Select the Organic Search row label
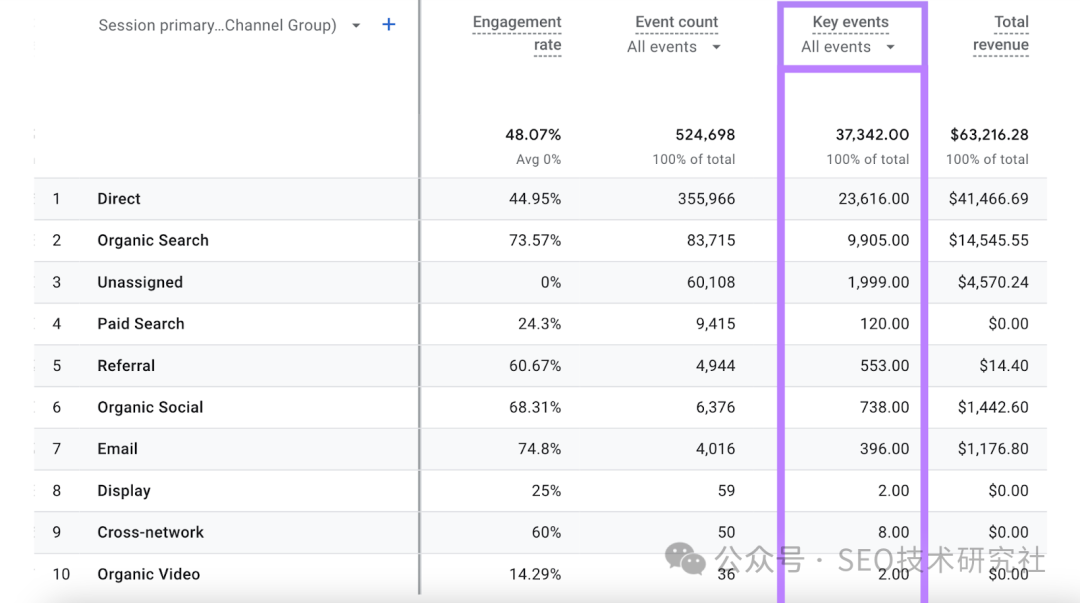This screenshot has width=1080, height=603. tap(153, 241)
